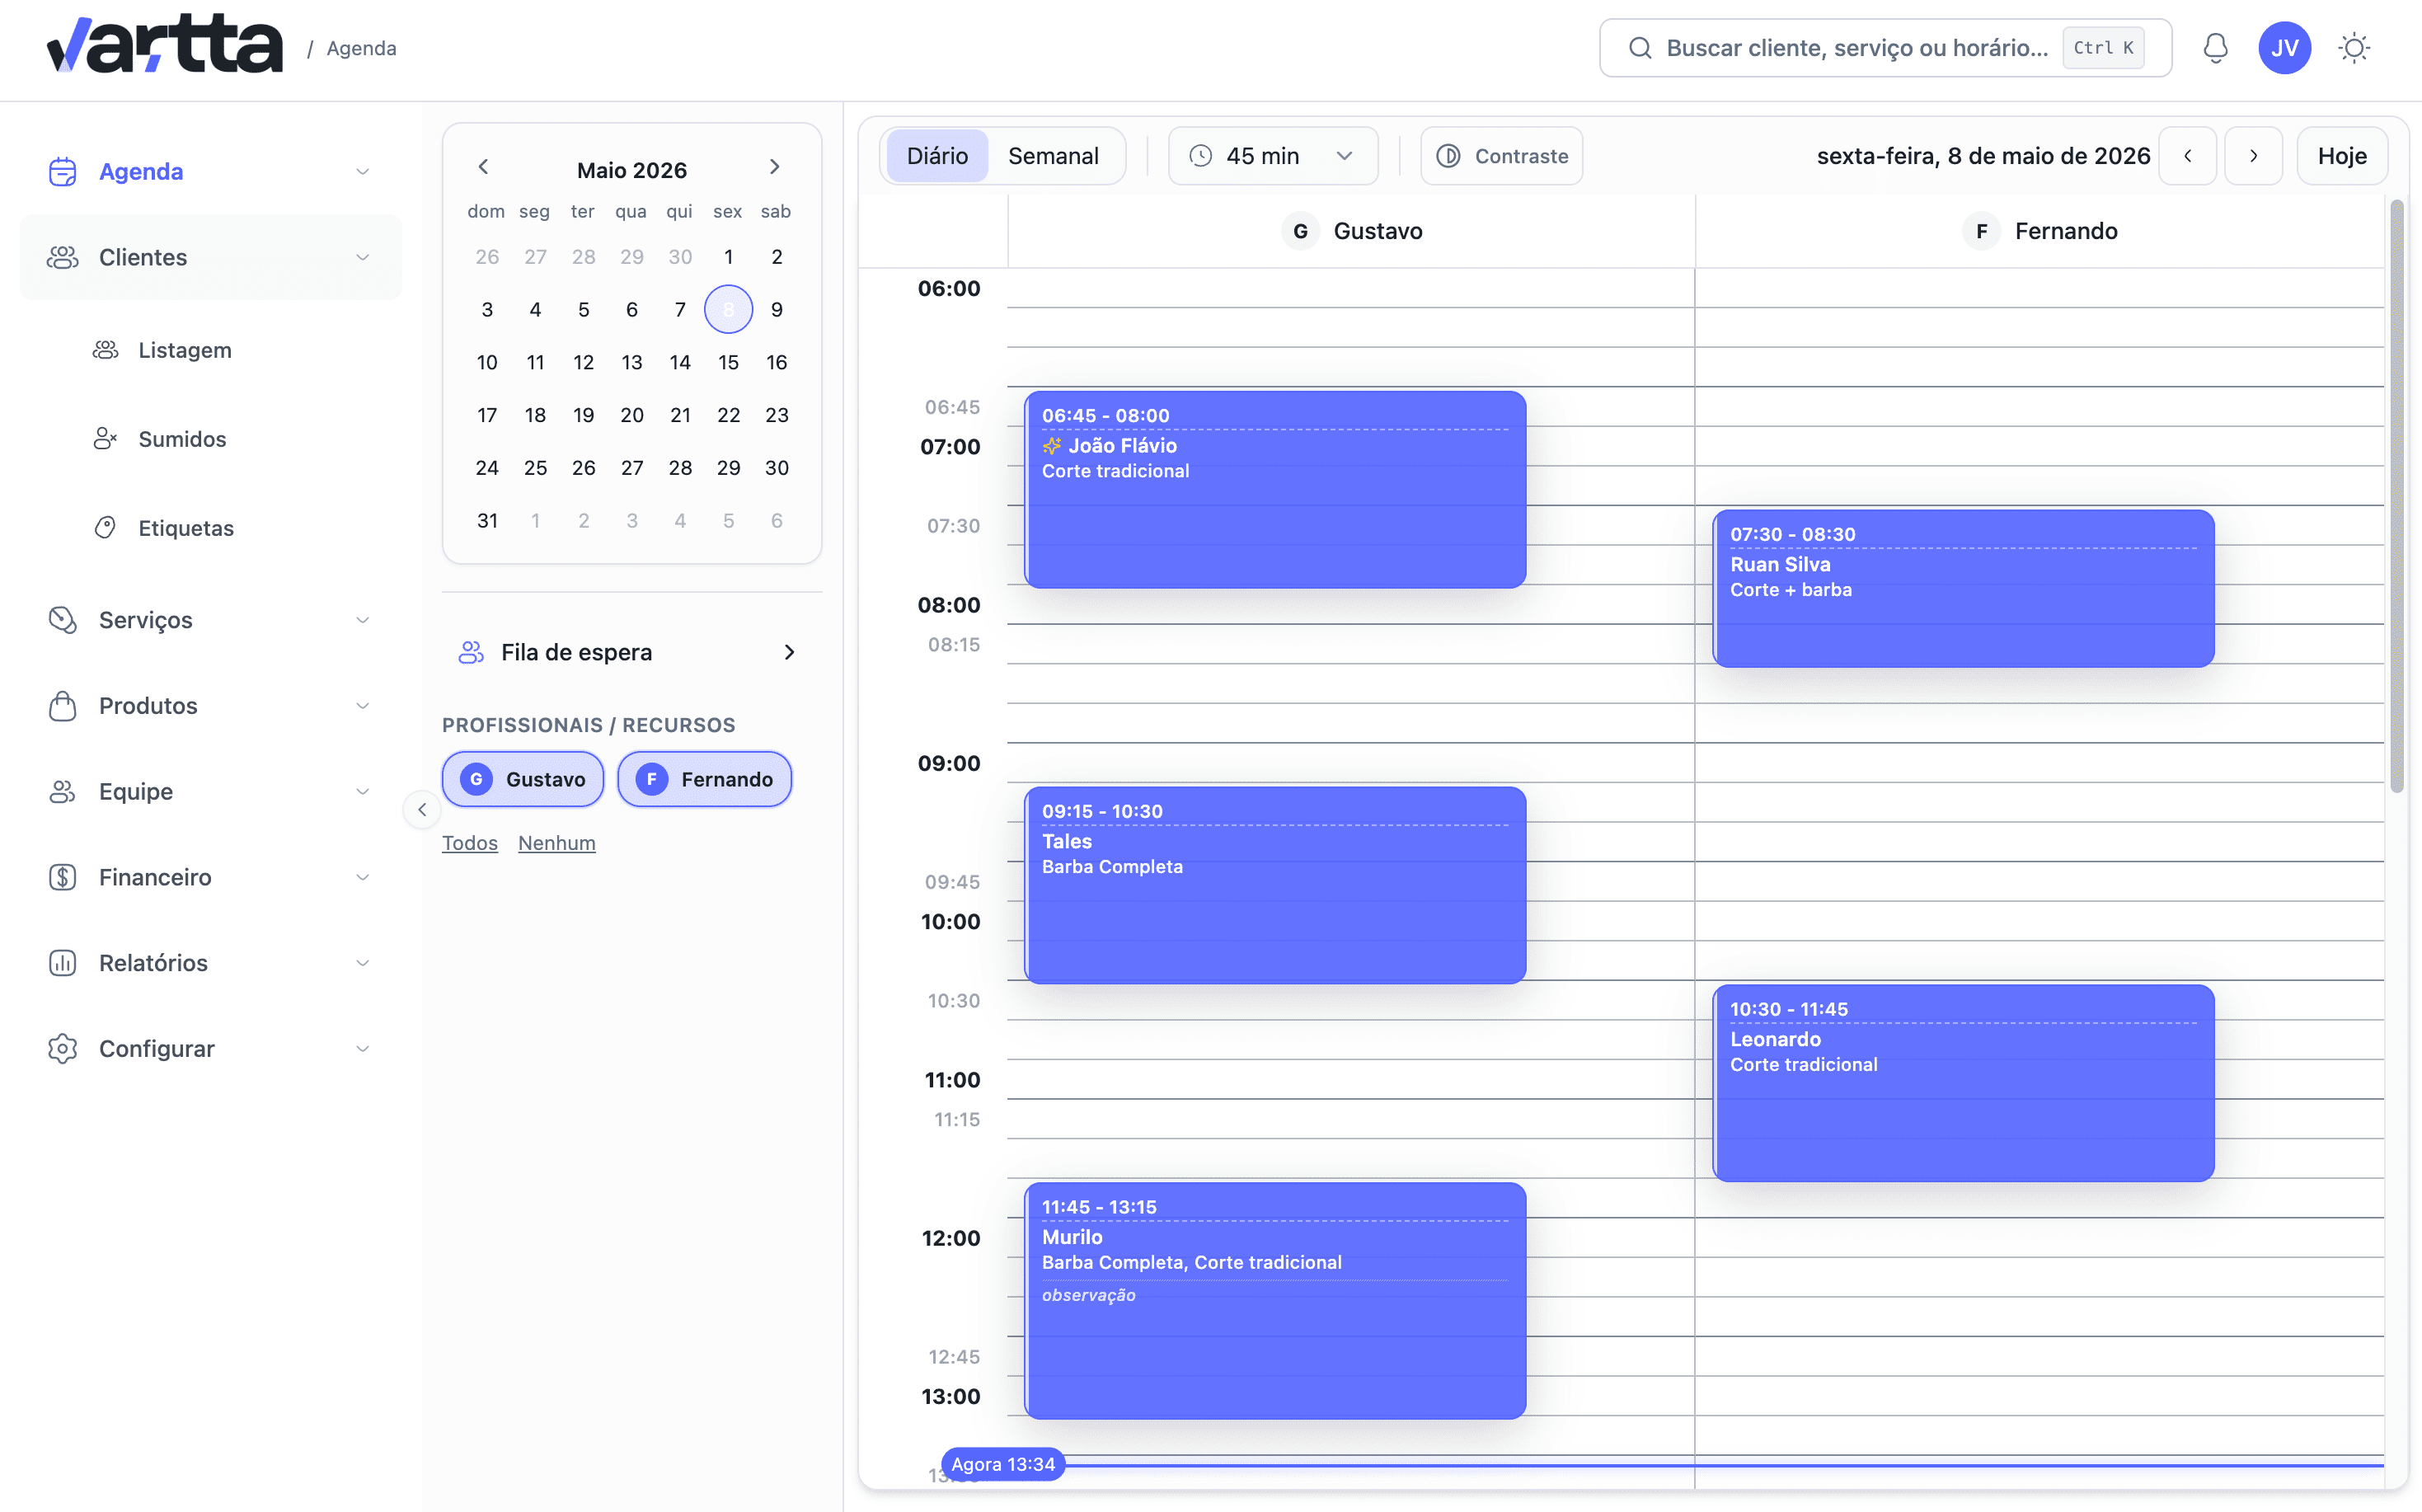Viewport: 2422px width, 1512px height.
Task: Click Agenda breadcrumb text
Action: click(x=361, y=48)
